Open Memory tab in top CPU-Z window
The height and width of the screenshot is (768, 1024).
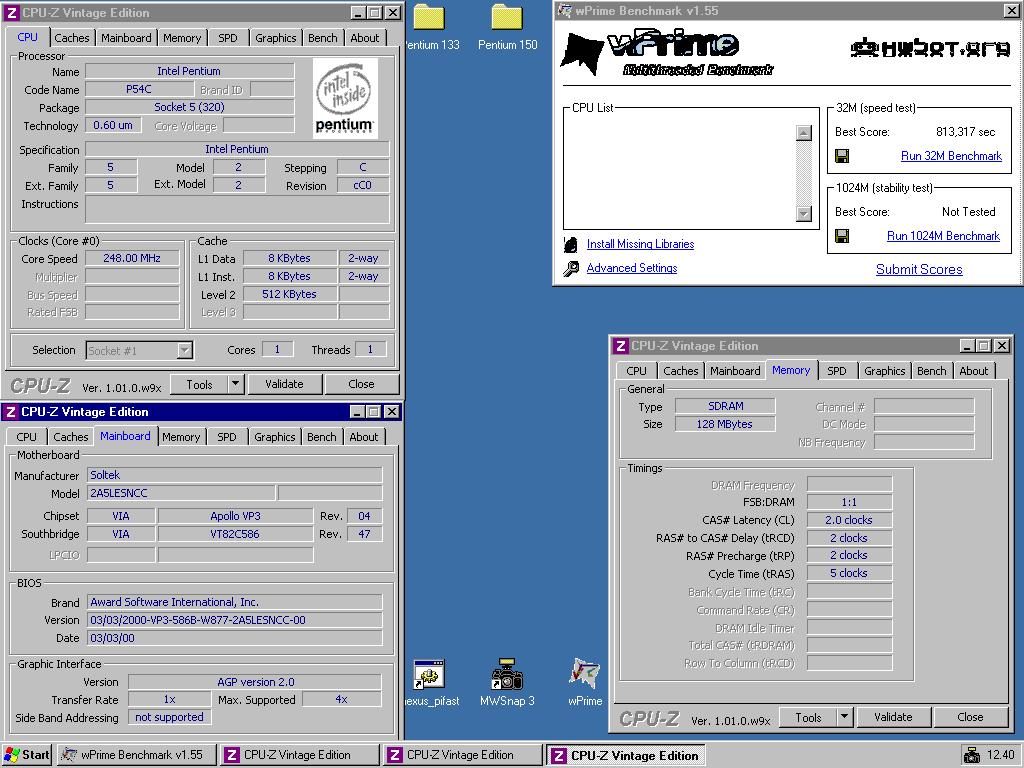pos(182,38)
